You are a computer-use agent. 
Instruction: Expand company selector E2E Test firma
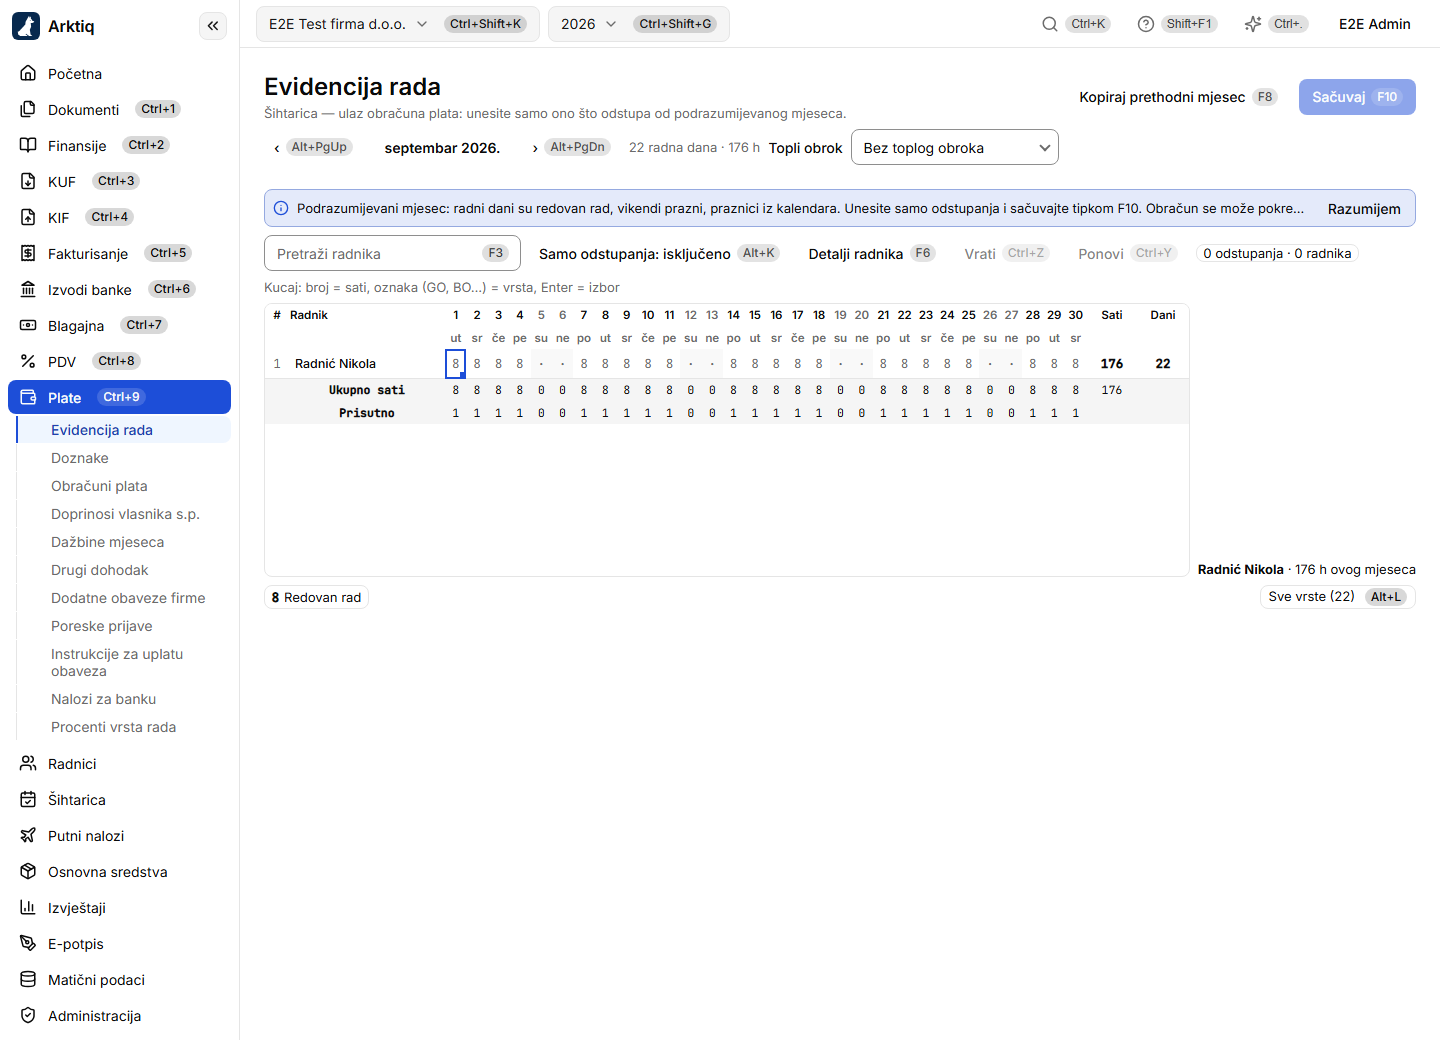(397, 24)
